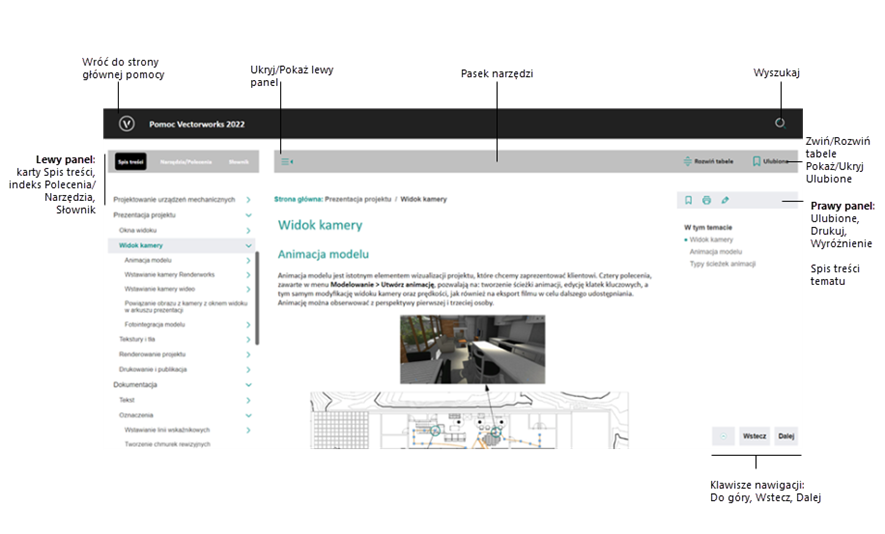Select Wstawianie kamery Renderworks tree item
Viewport: 885px width, 534px height.
click(169, 274)
